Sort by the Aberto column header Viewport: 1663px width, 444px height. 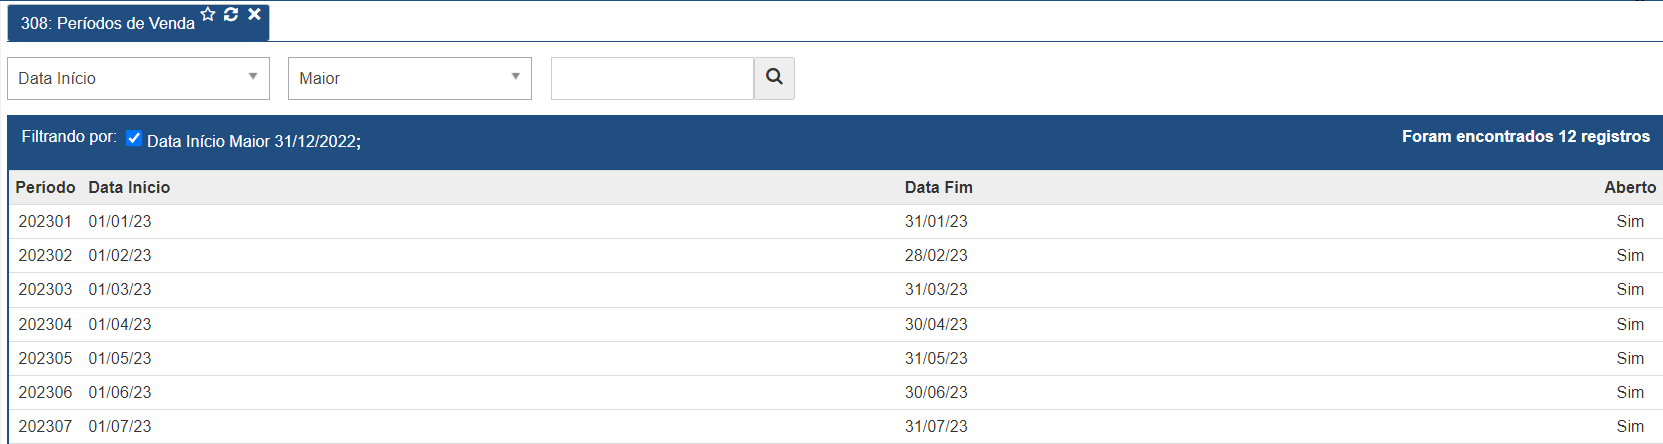[1630, 187]
